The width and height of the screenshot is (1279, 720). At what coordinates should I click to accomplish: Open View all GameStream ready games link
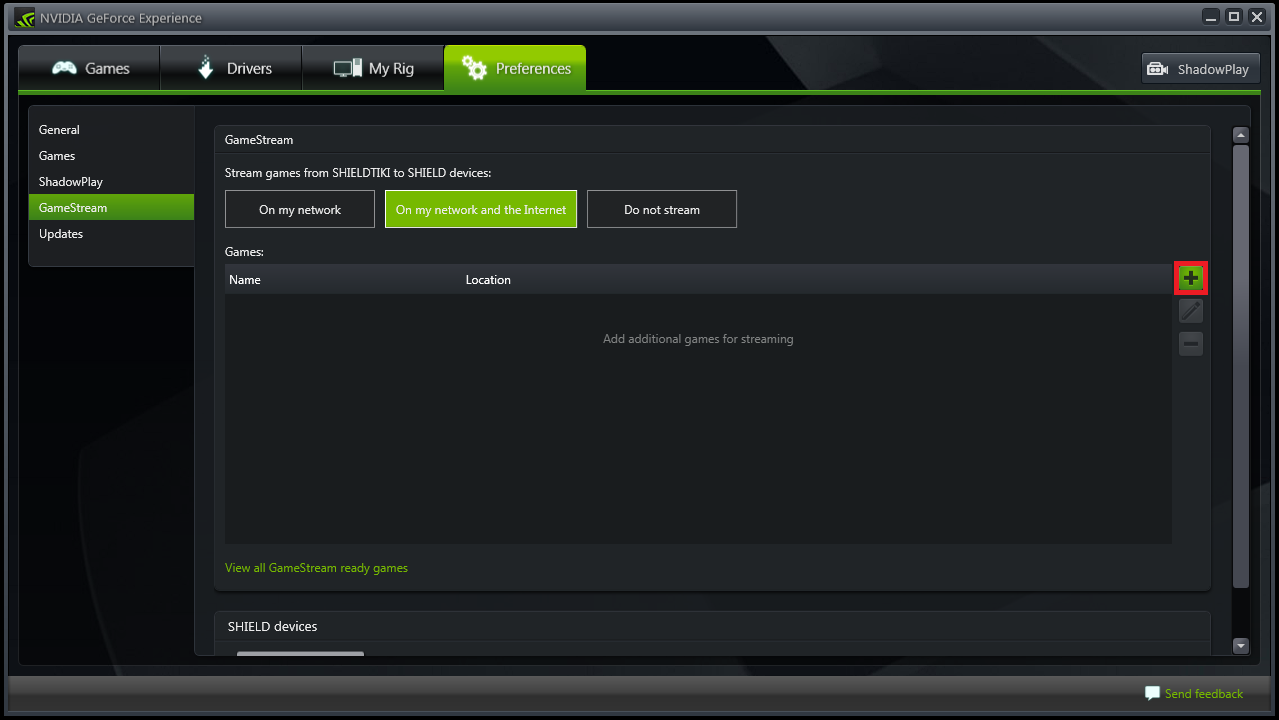(x=316, y=568)
